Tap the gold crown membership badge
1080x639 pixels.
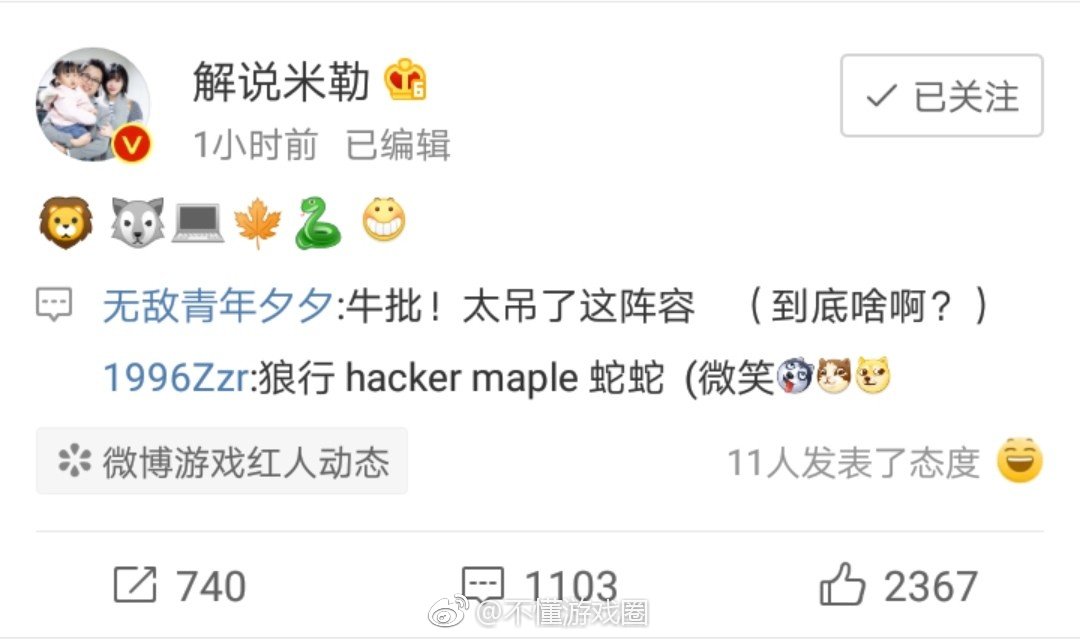click(x=406, y=80)
